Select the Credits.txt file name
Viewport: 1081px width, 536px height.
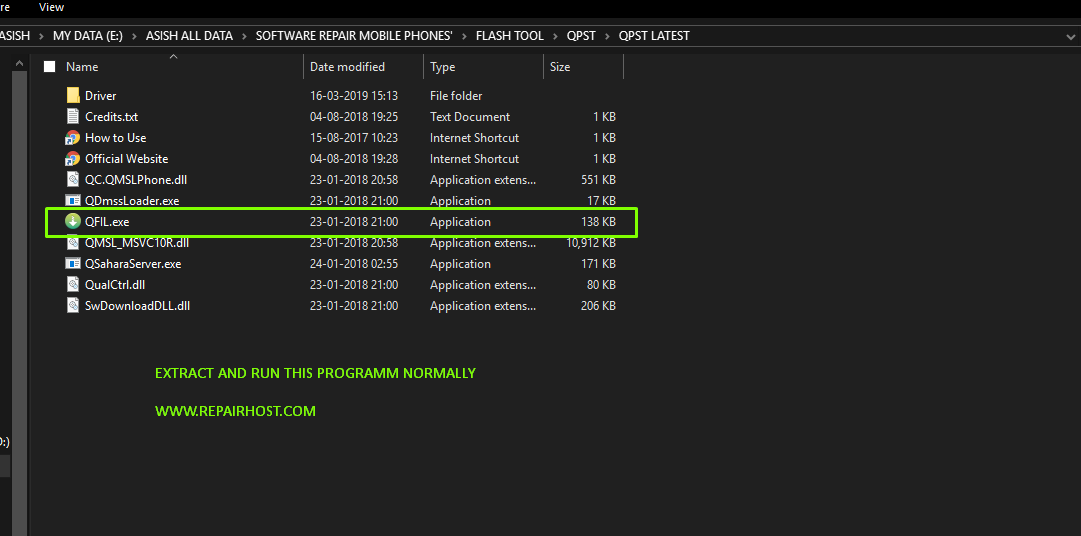tap(112, 117)
